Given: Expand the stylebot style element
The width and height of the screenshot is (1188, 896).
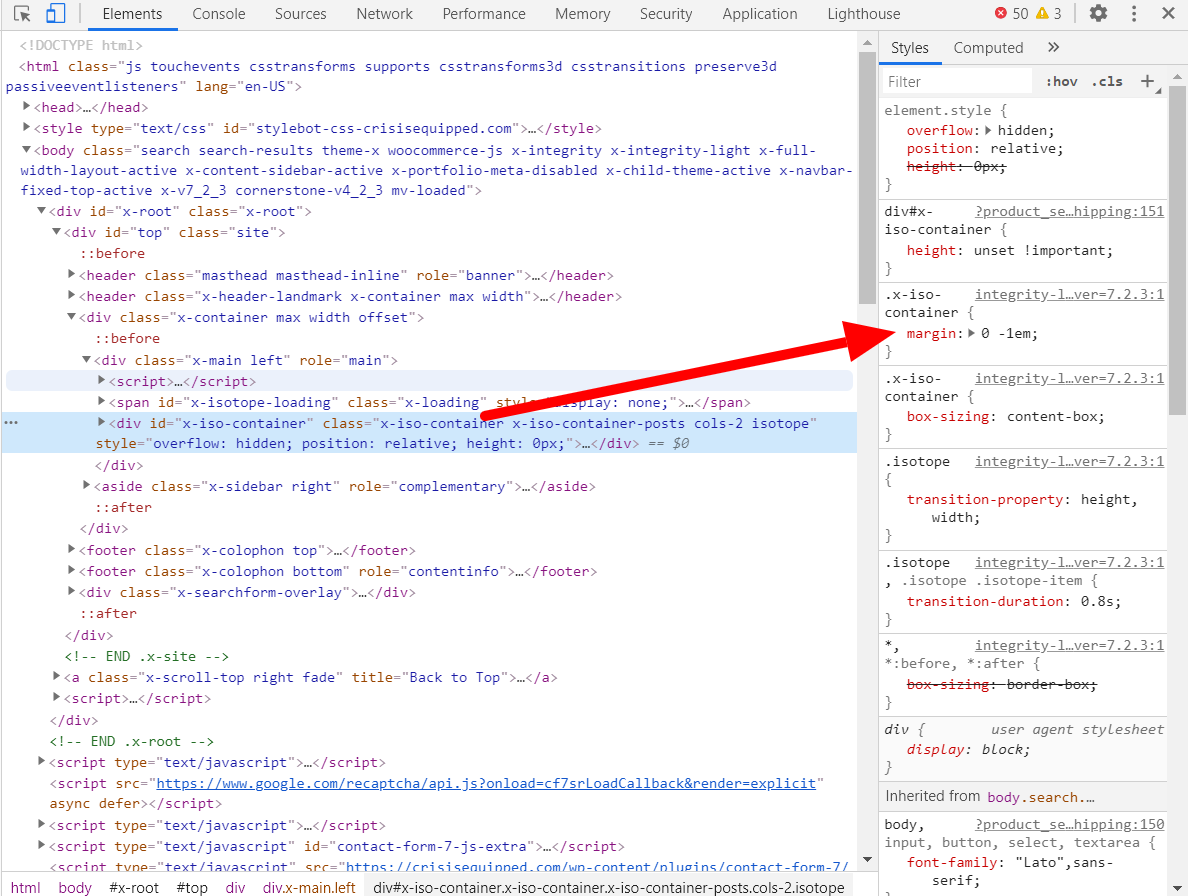Looking at the screenshot, I should 27,127.
